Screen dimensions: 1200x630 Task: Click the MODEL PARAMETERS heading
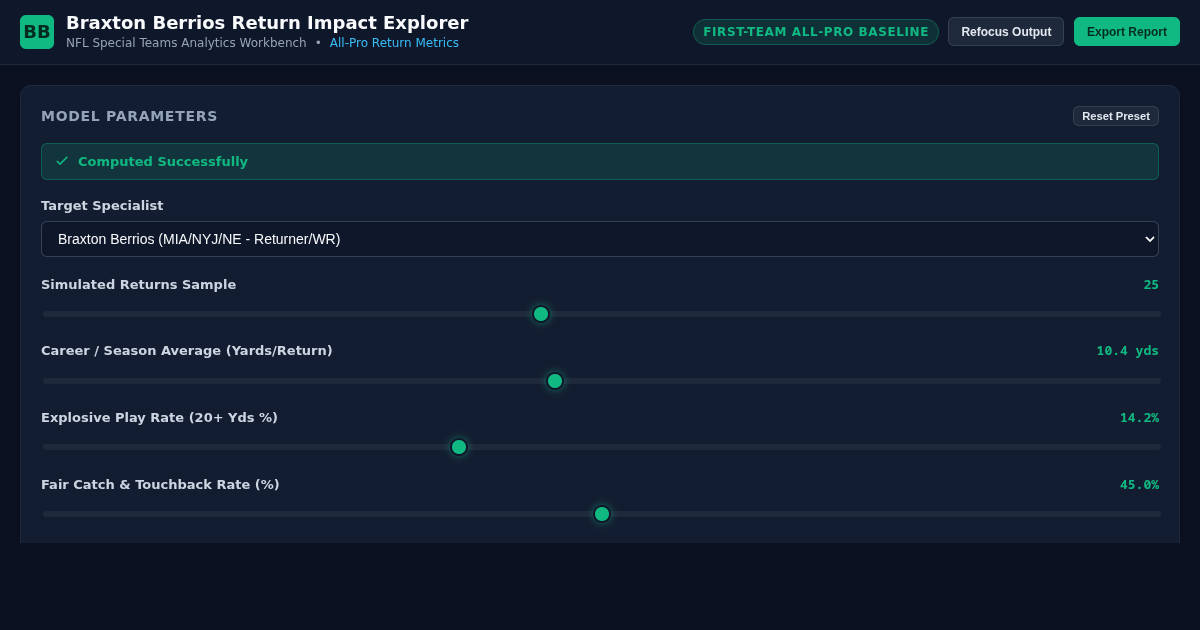(x=129, y=116)
